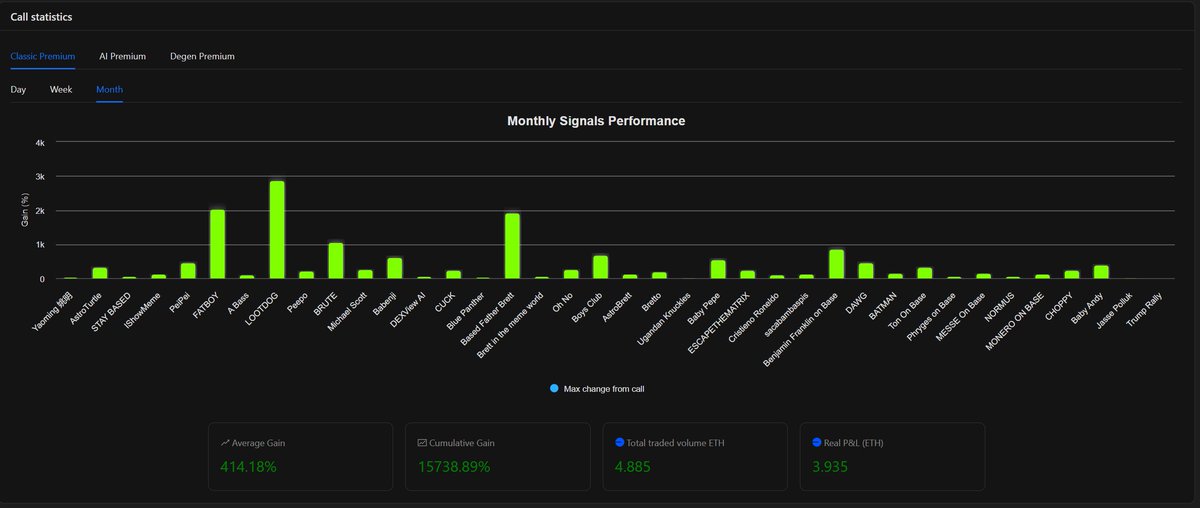The width and height of the screenshot is (1200, 508).
Task: Select the Day period tab
Action: [x=18, y=90]
